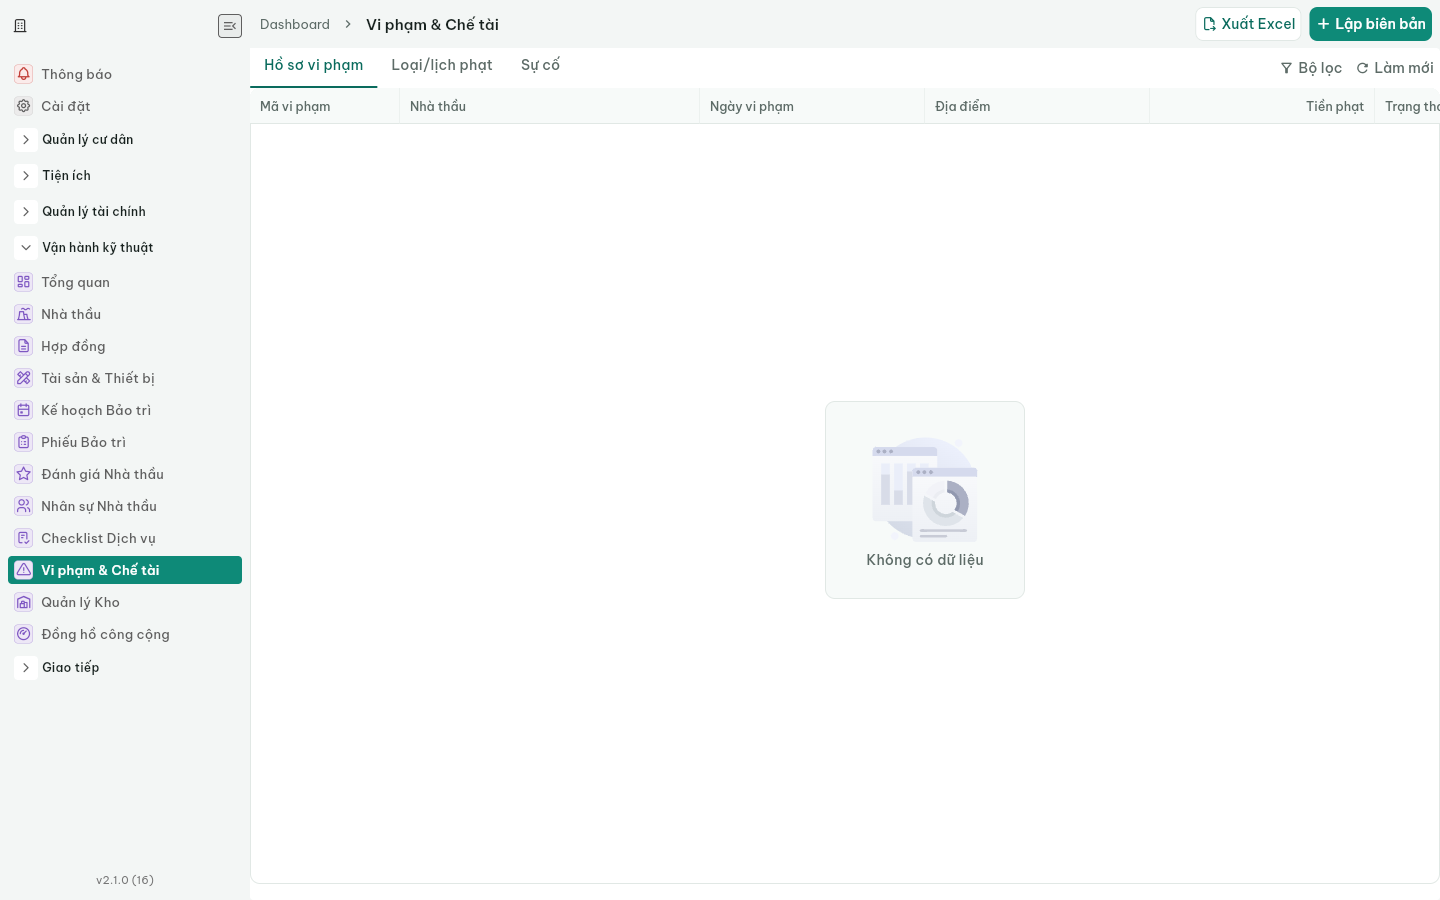
Task: Select the Nhà thầu sidebar icon
Action: [x=24, y=314]
